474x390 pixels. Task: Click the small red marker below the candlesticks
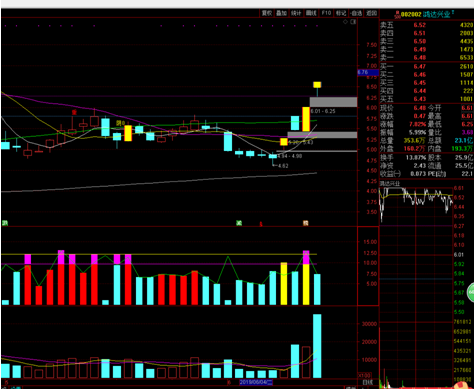[261, 224]
